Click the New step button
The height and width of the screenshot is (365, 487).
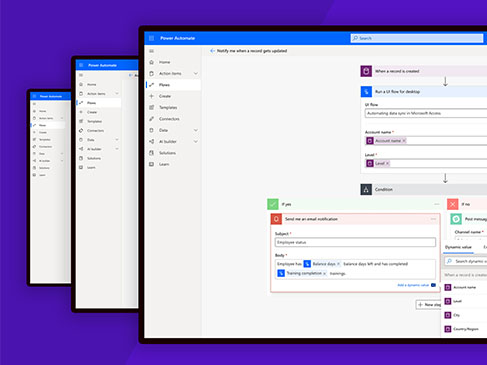[429, 305]
